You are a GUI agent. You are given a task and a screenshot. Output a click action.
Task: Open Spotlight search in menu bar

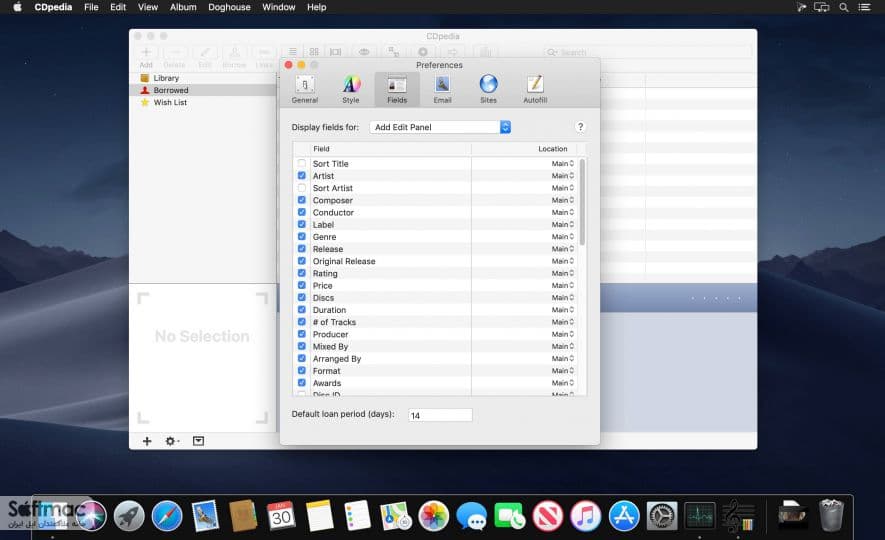click(843, 7)
